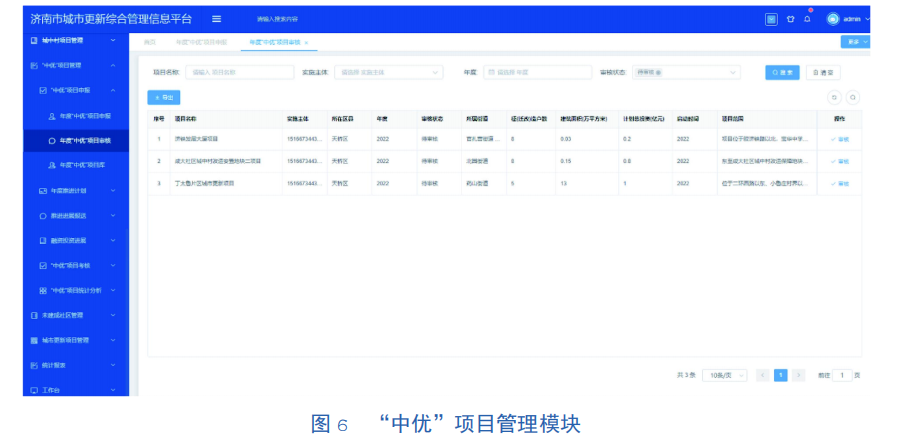This screenshot has height=447, width=906.
Task: Switch to the 年度"中优"项目申报 tab
Action: pyautogui.click(x=202, y=43)
